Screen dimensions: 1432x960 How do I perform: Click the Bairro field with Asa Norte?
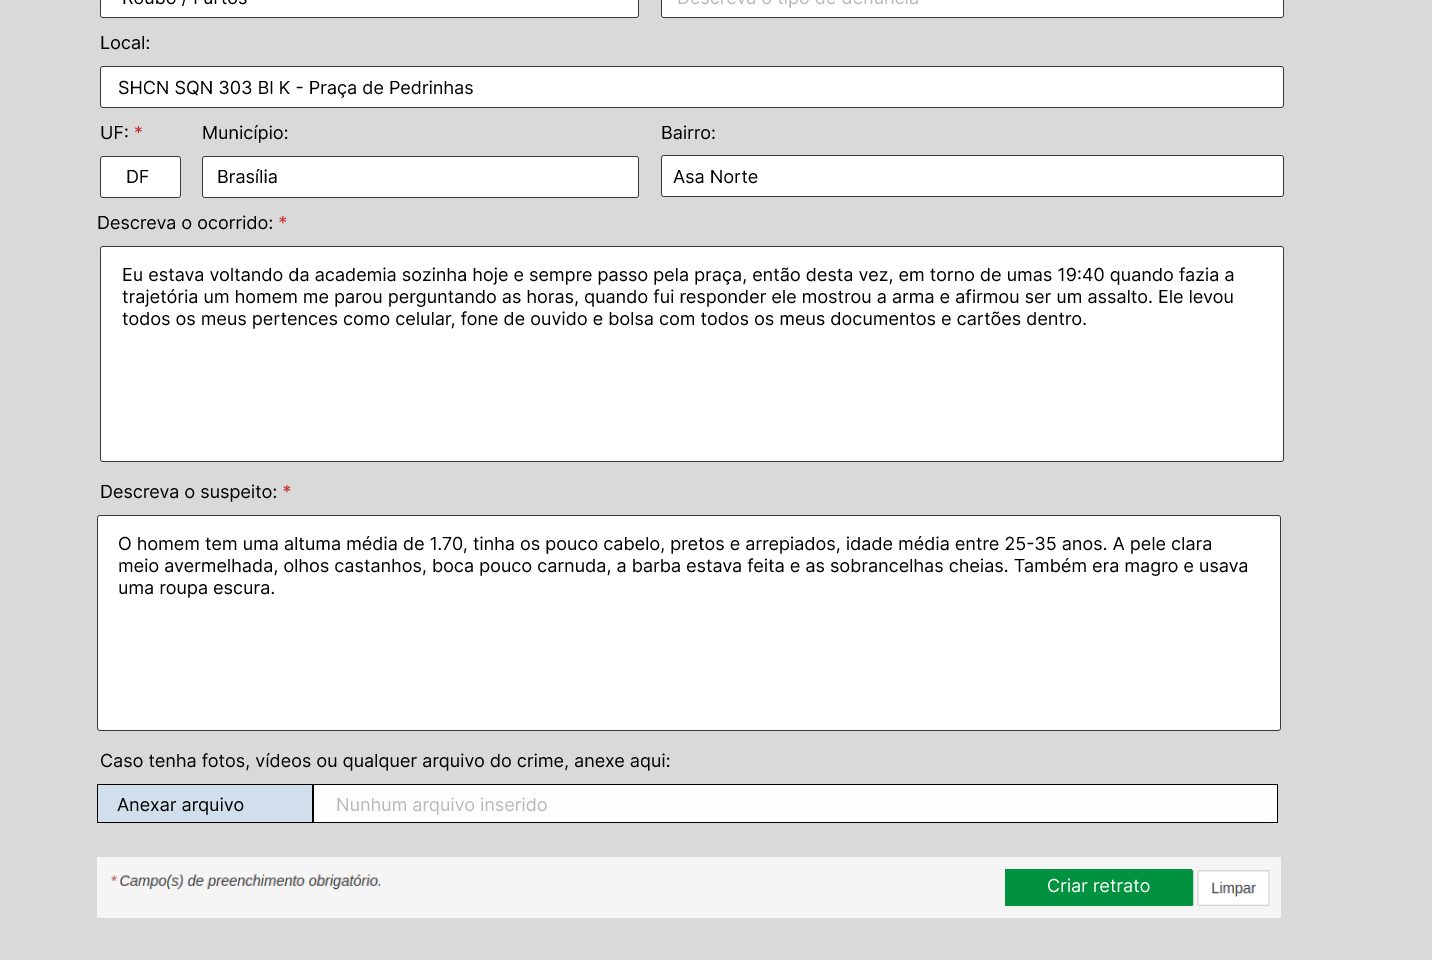pyautogui.click(x=972, y=176)
